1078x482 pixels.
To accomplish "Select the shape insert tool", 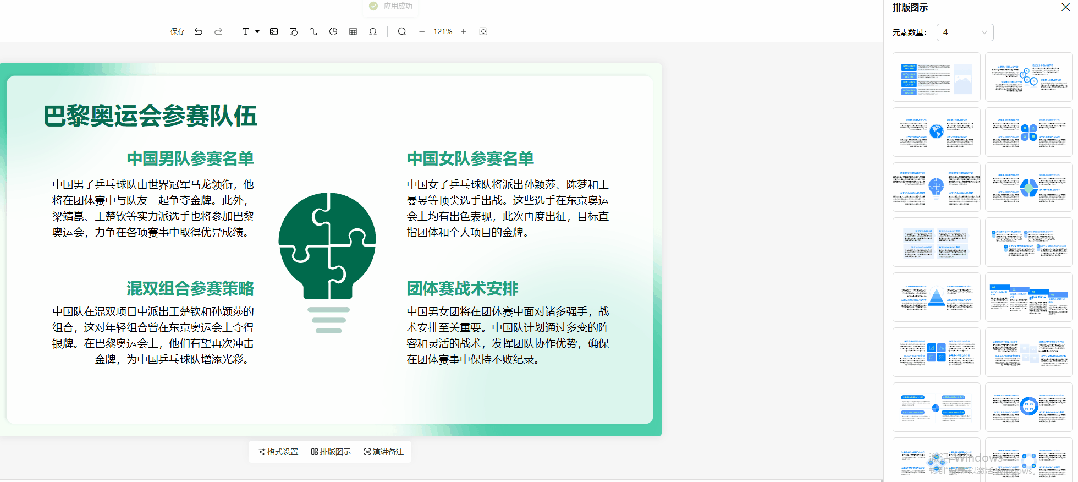I will tap(294, 31).
